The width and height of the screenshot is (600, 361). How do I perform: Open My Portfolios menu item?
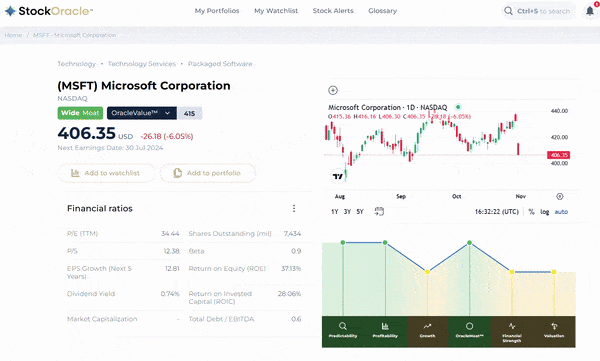coord(217,11)
